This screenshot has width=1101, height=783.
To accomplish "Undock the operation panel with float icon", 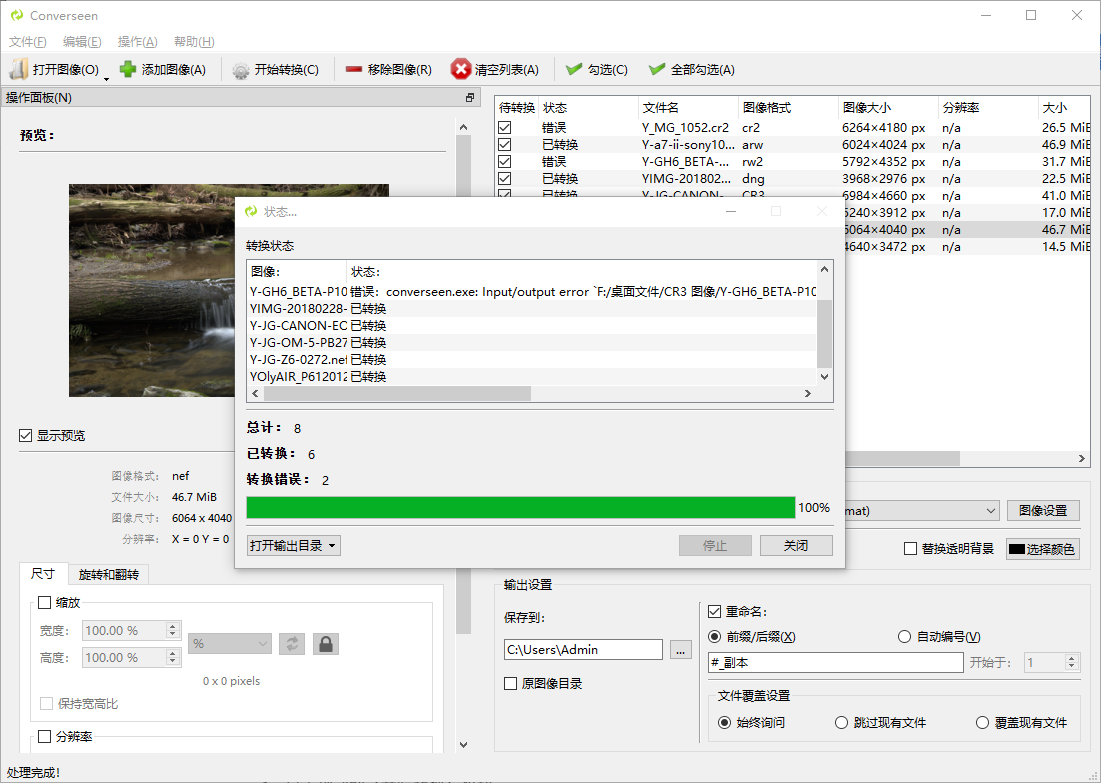I will (x=470, y=98).
